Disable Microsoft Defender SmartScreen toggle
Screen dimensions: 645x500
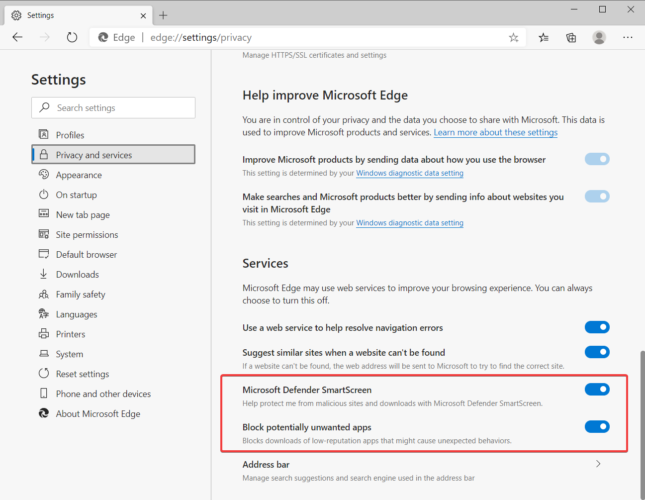click(x=597, y=390)
